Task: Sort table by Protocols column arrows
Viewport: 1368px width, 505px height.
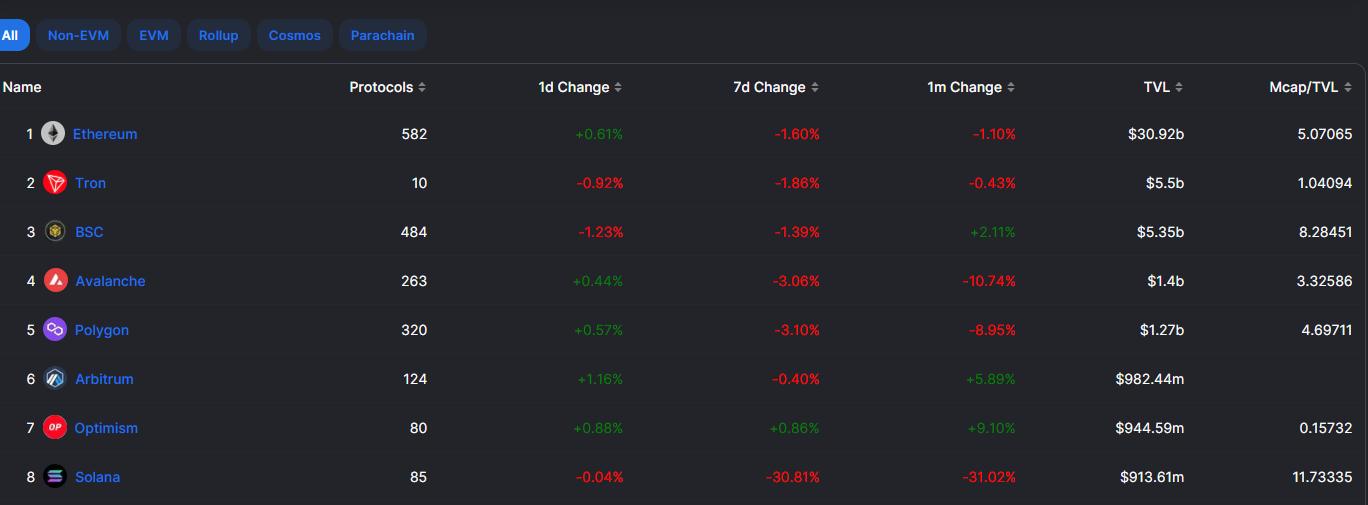Action: point(422,88)
